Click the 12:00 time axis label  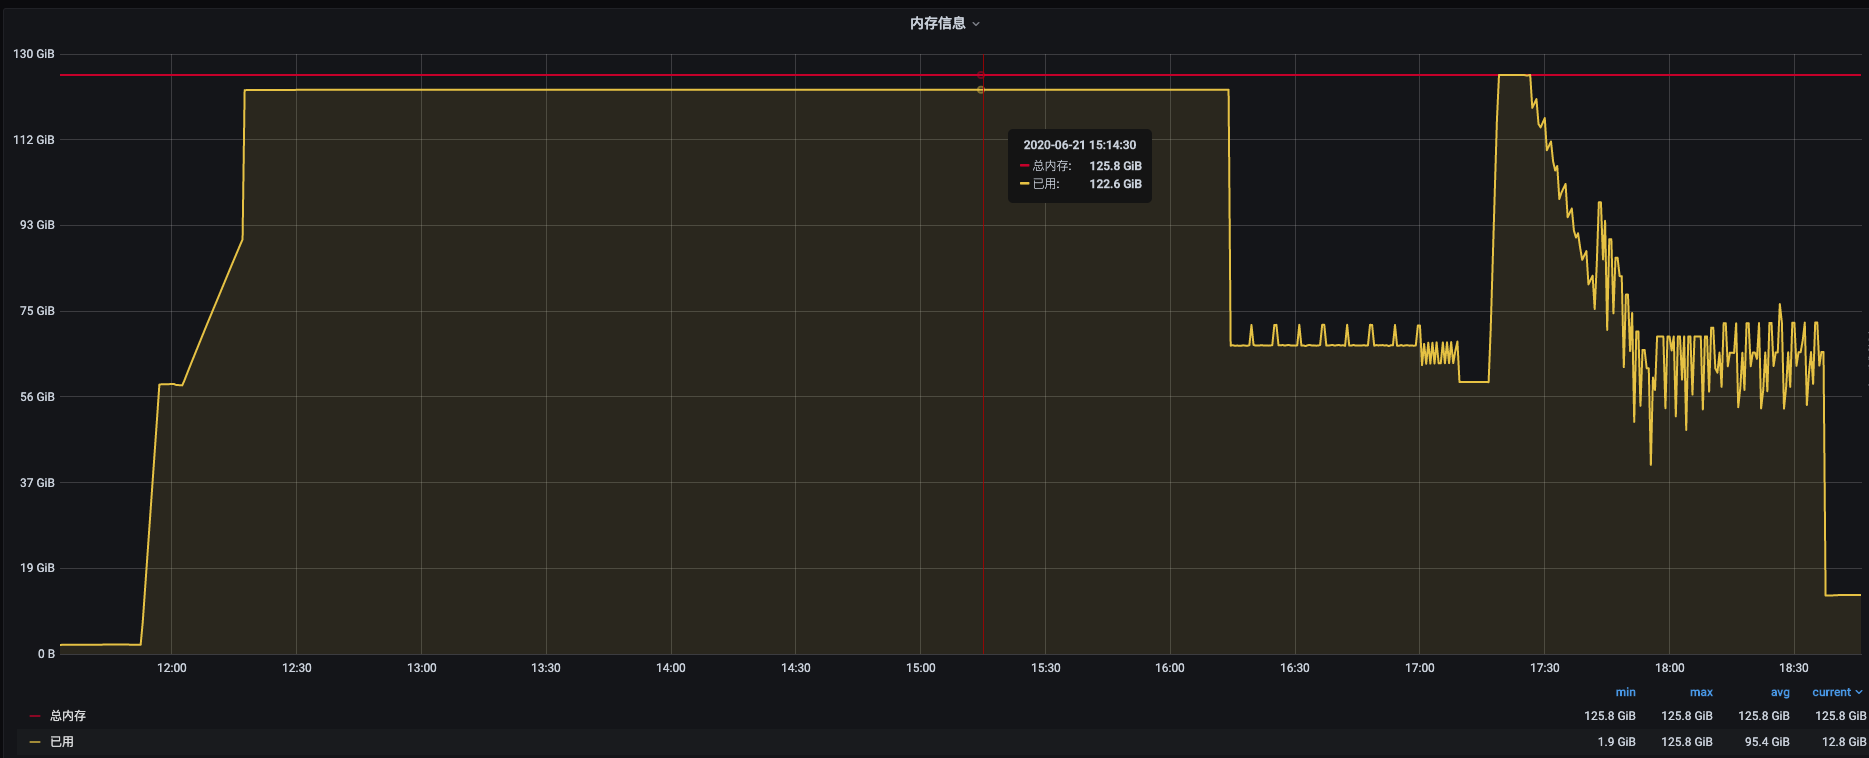click(172, 668)
